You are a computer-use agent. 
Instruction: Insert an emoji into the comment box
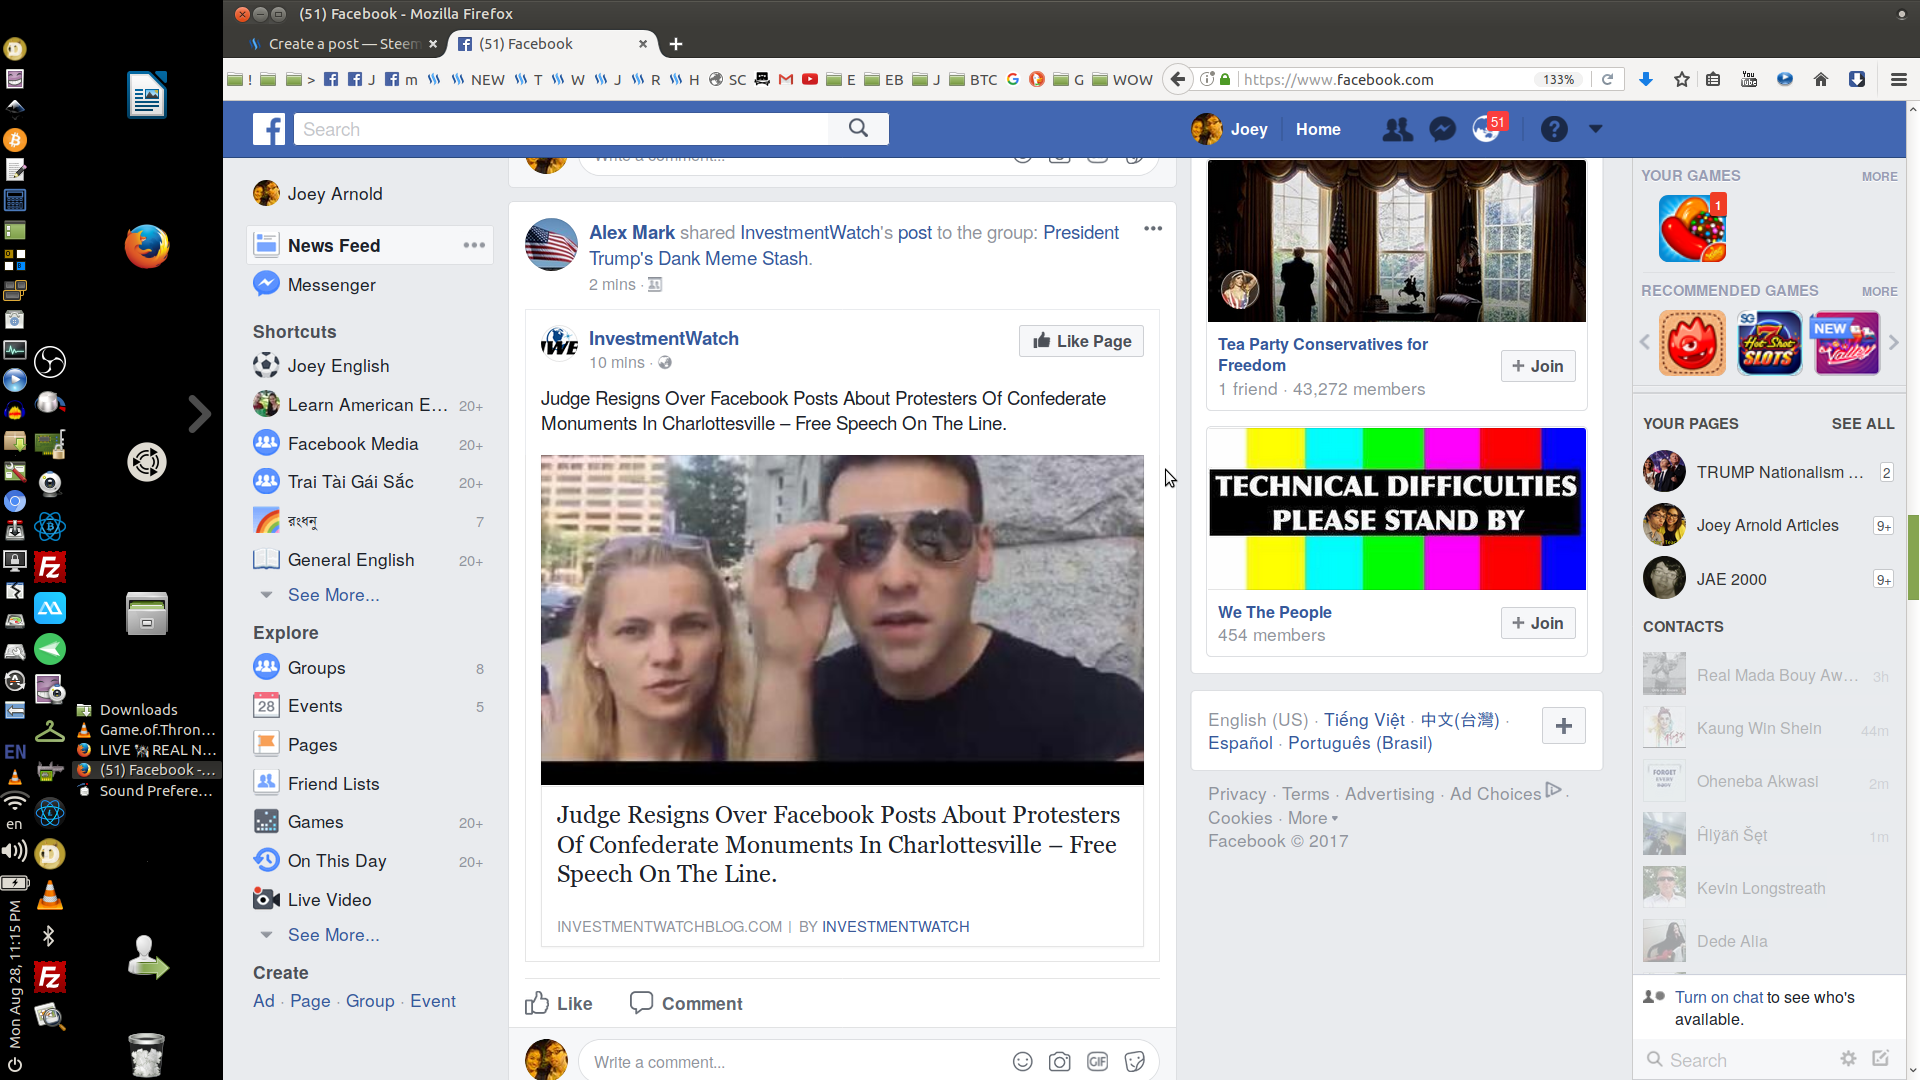click(x=1022, y=1062)
